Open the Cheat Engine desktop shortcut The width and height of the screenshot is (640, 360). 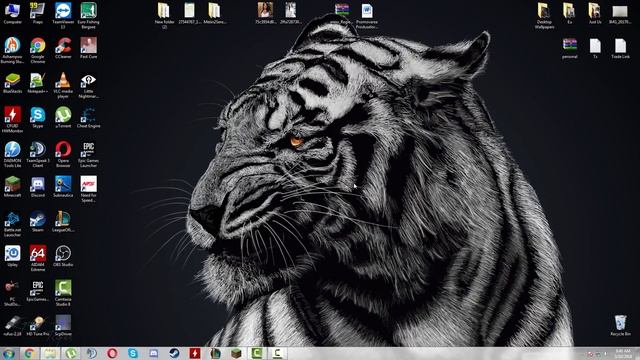coord(89,118)
